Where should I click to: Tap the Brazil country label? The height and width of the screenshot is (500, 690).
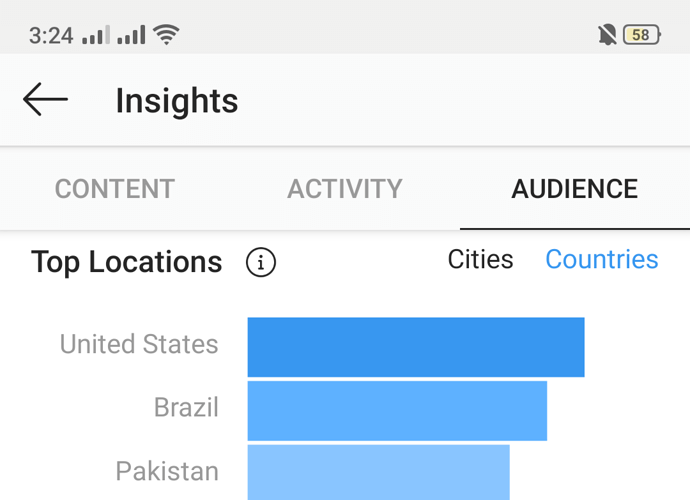tap(186, 408)
